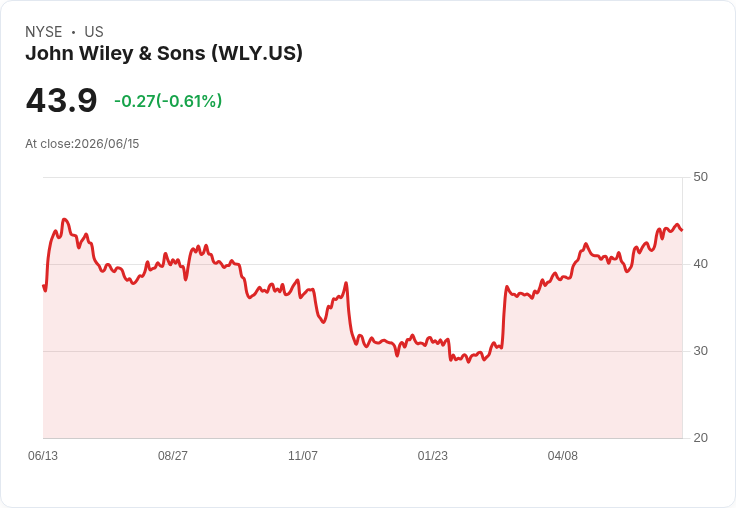This screenshot has width=736, height=508.
Task: Click the sharp vertical jump on the line in March
Action: [x=504, y=317]
